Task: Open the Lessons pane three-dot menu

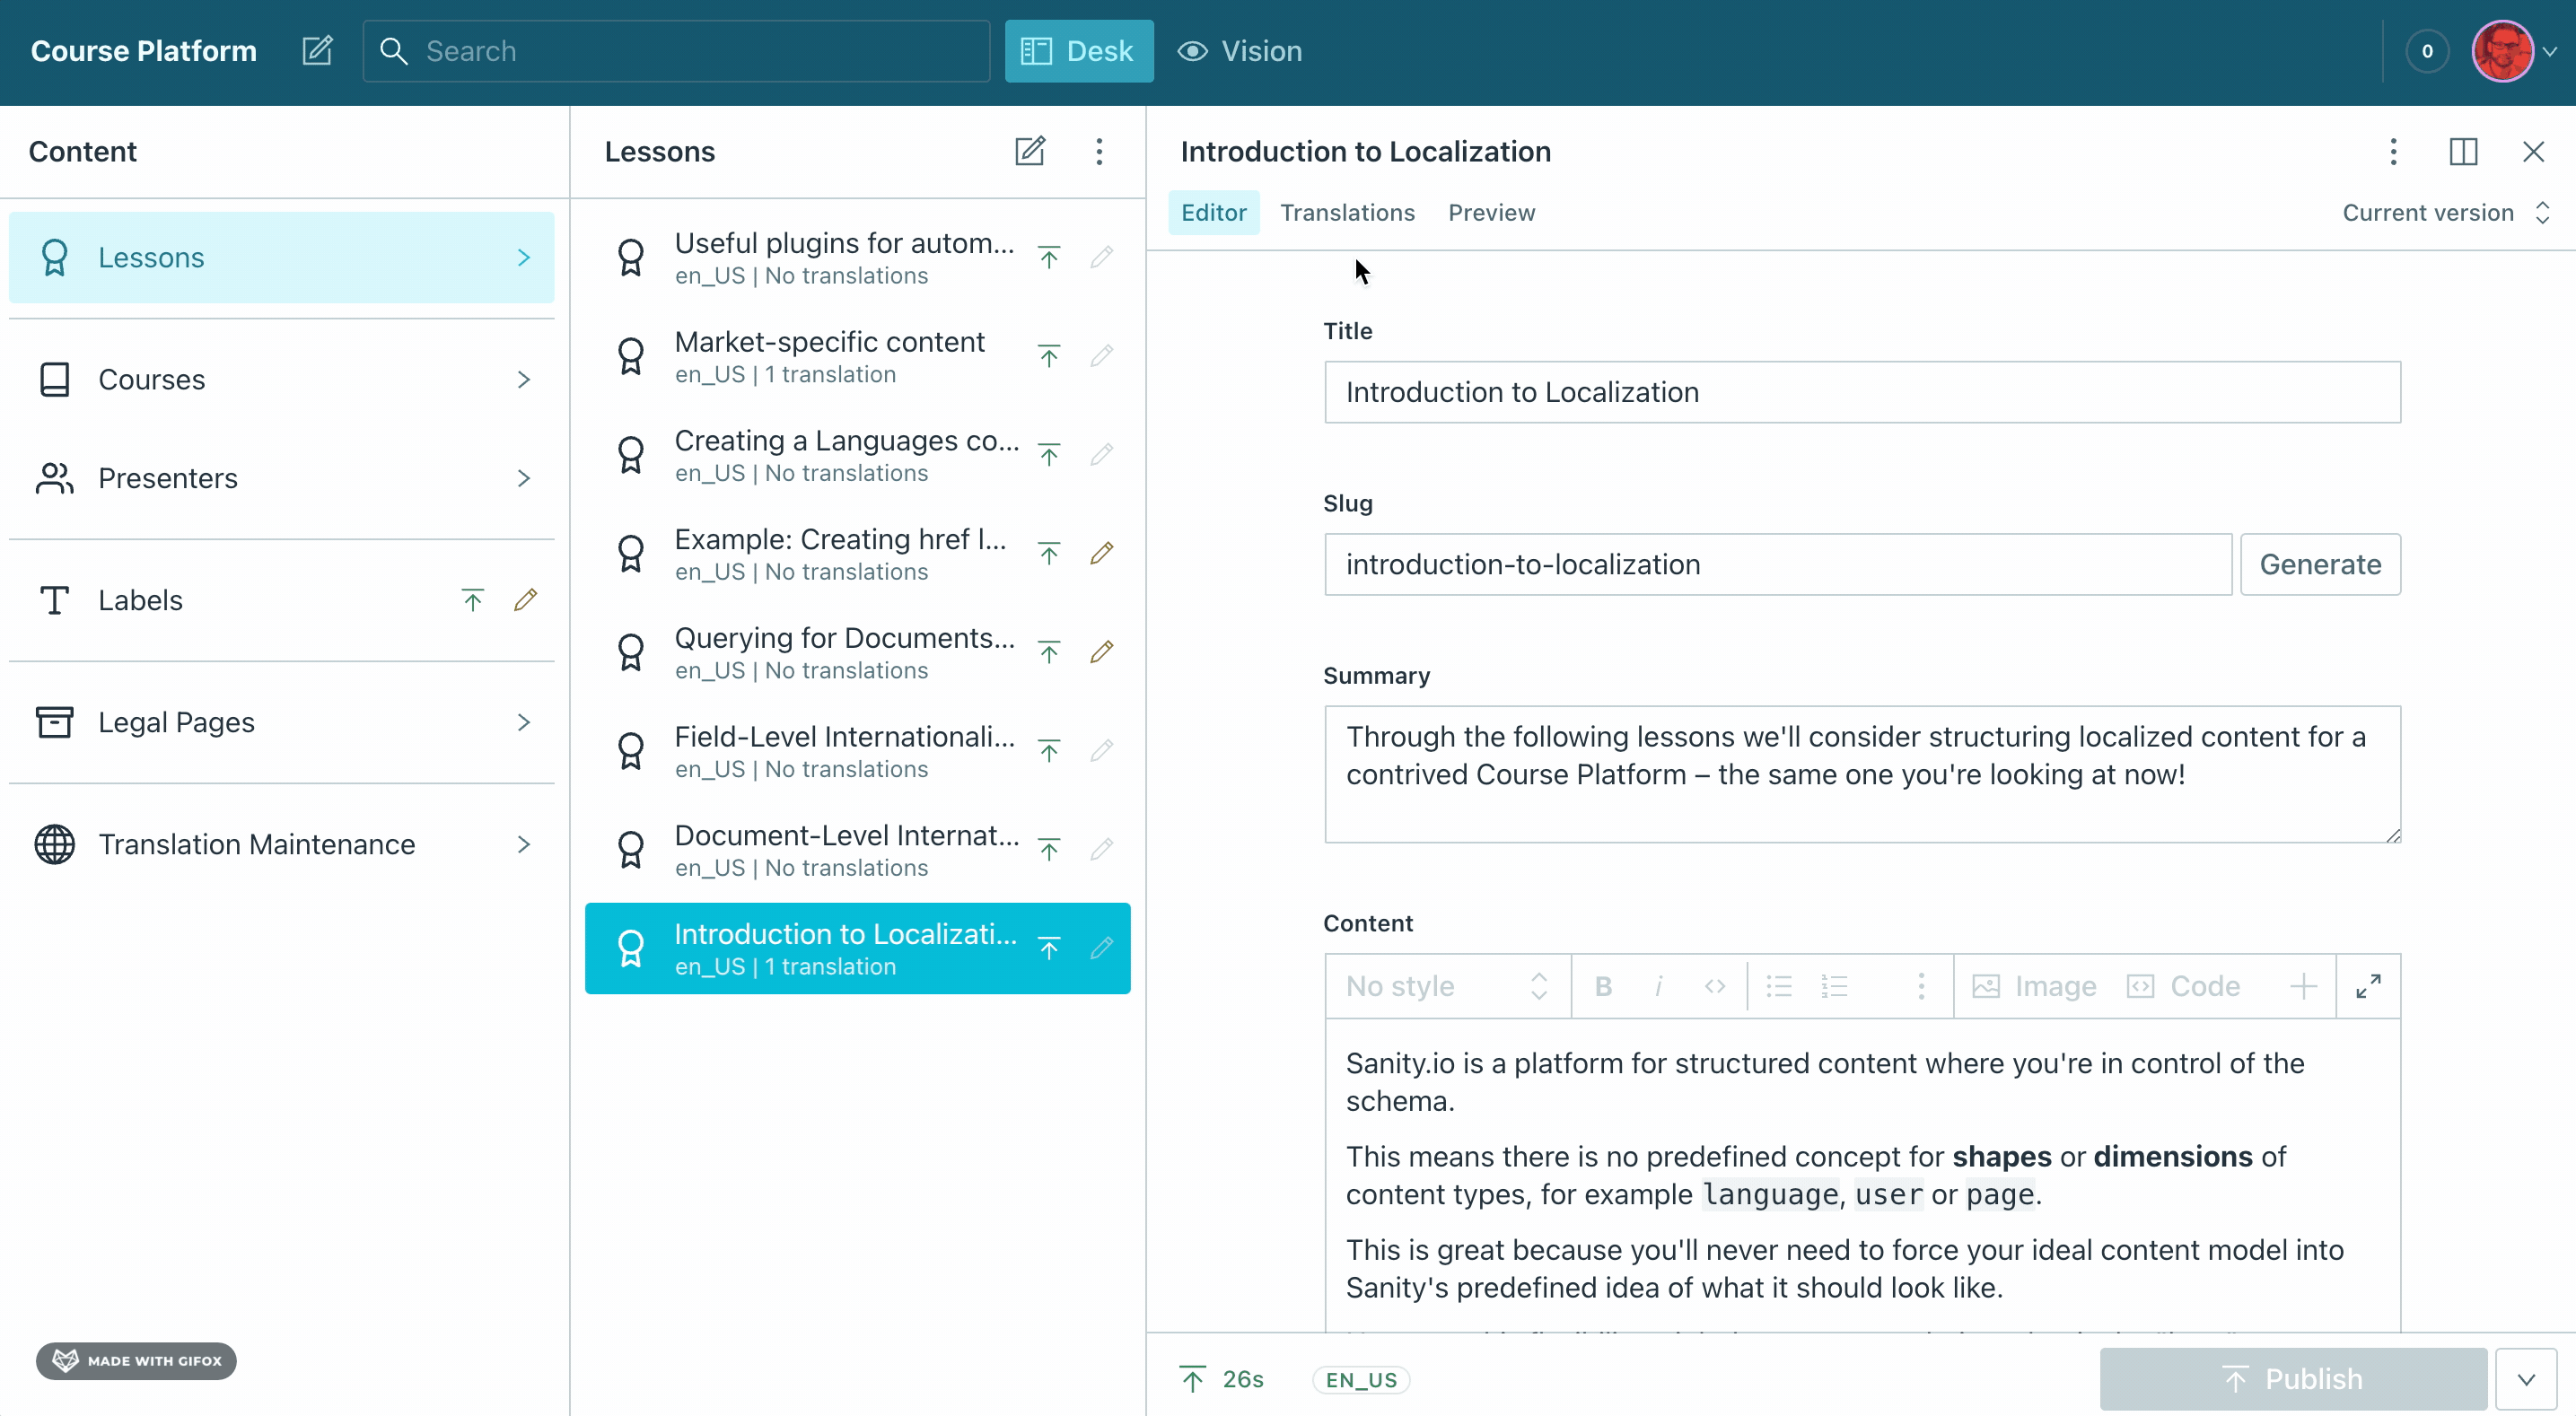Action: [x=1099, y=151]
